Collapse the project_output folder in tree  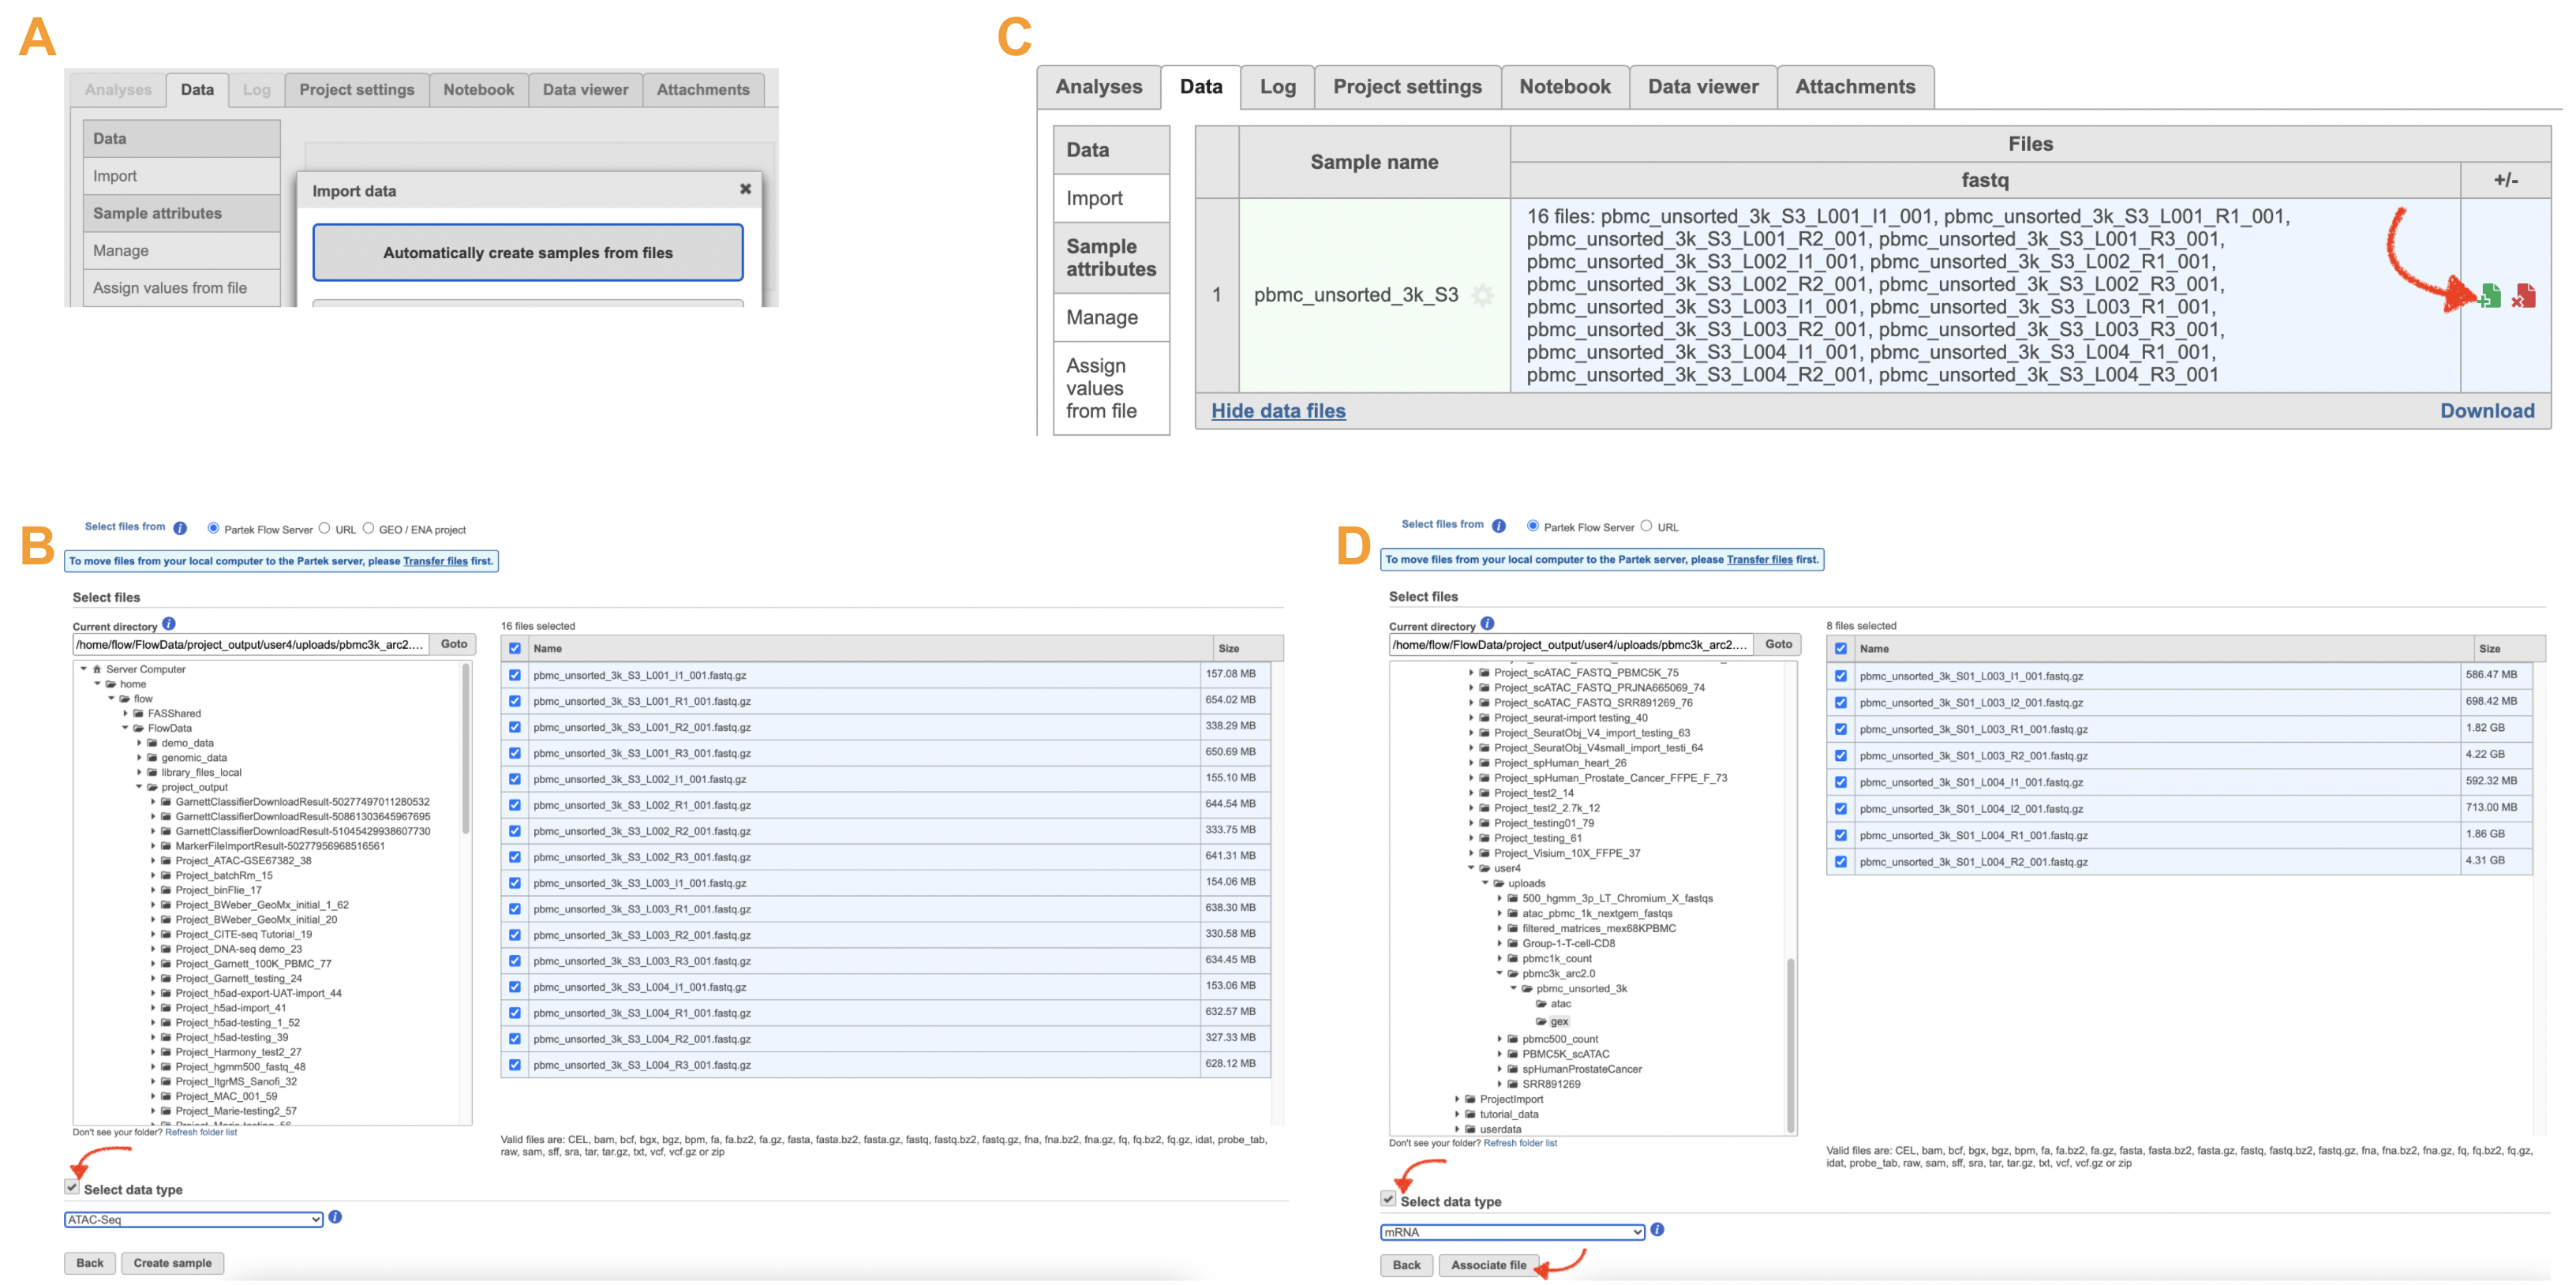pos(140,788)
